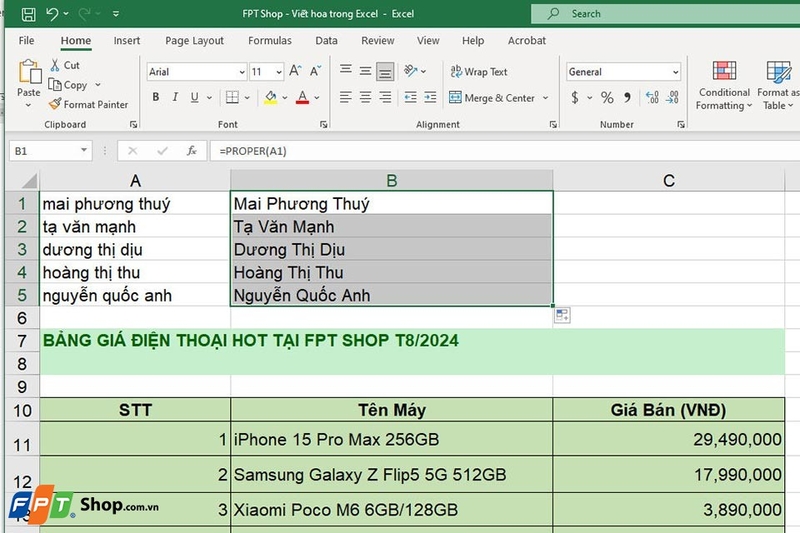Toggle Middle Align for cell text
800x533 pixels.
(365, 71)
